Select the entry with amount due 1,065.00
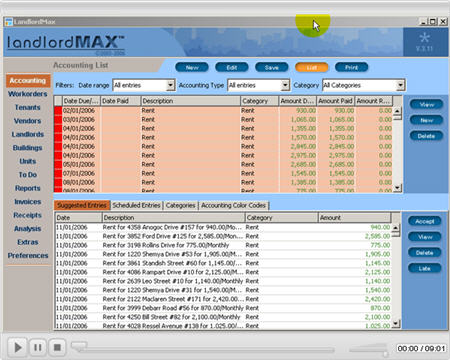This screenshot has height=360, width=450. point(223,120)
